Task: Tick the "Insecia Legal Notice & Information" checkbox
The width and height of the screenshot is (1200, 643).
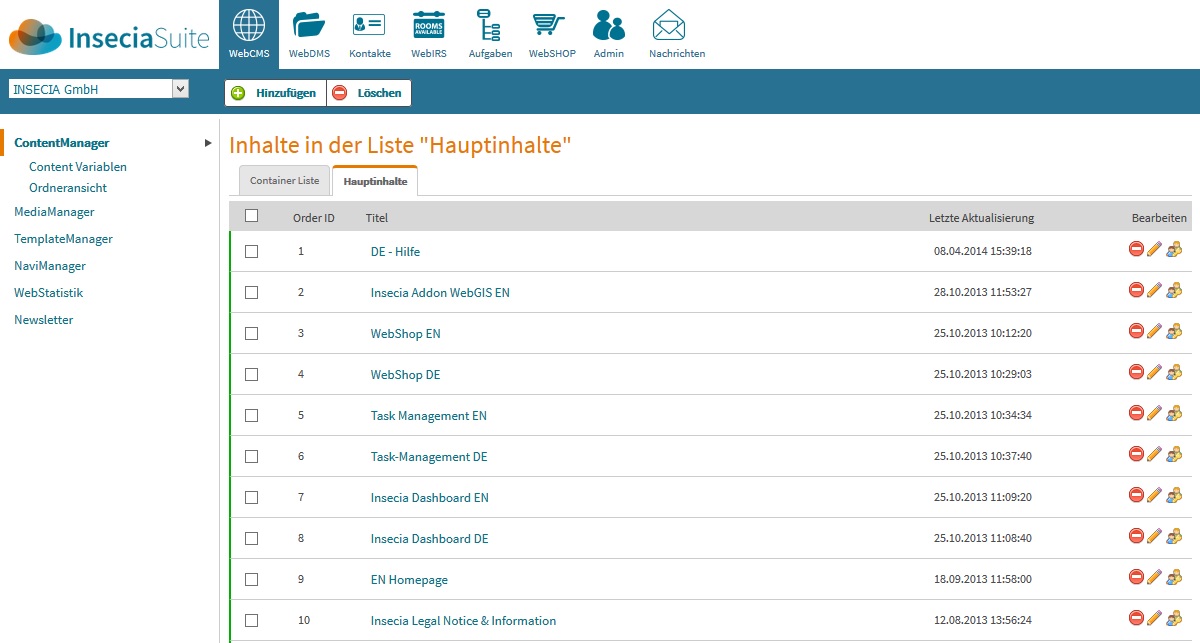Action: [251, 621]
